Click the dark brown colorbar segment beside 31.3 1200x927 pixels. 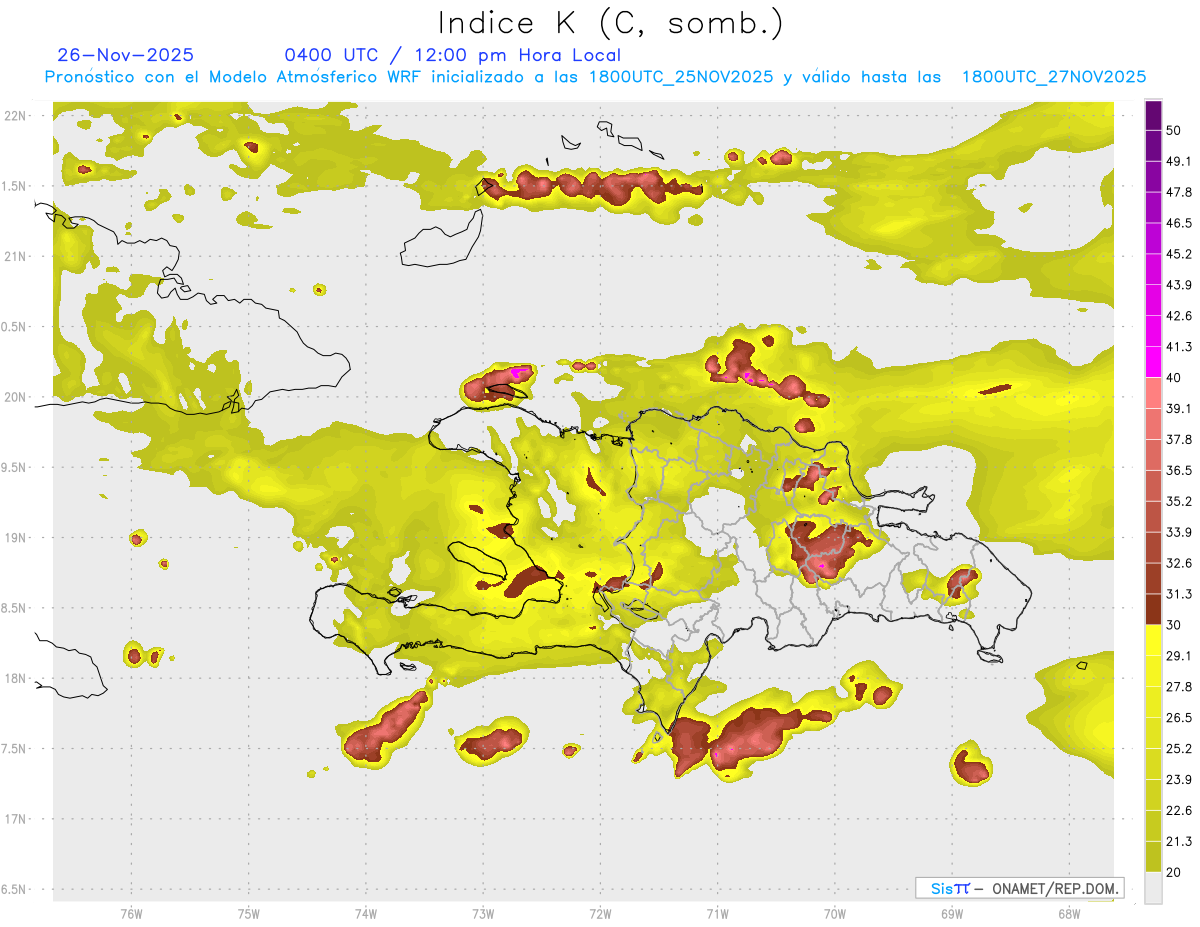1153,609
